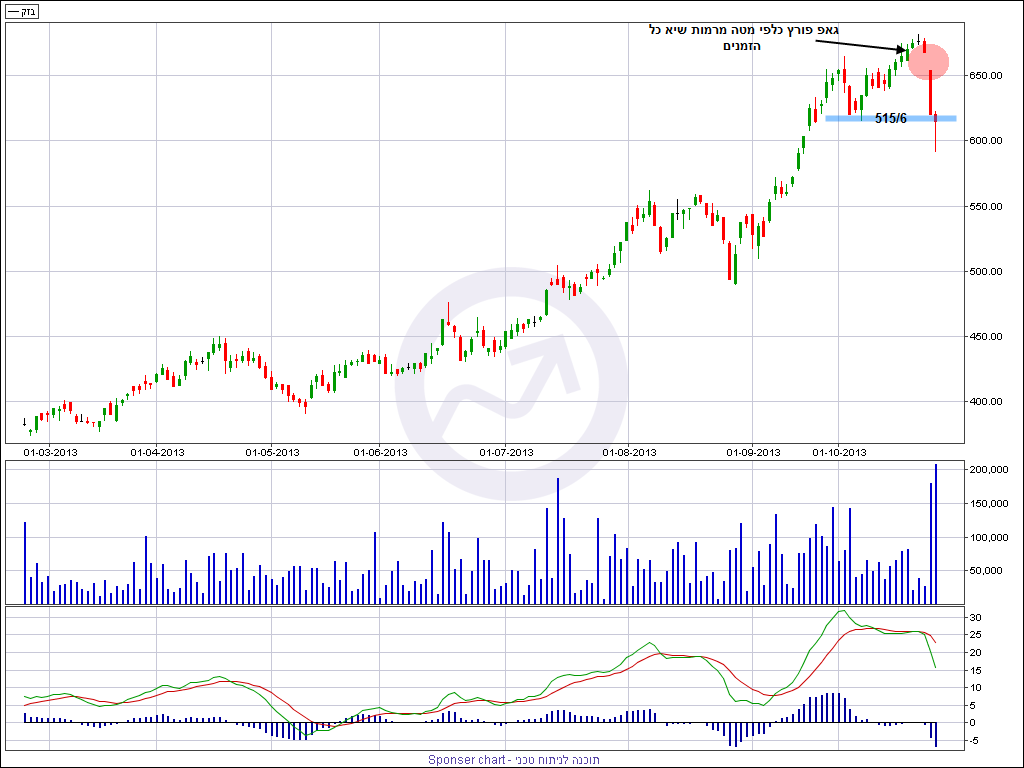Click the 01-04-2013 date label
Viewport: 1024px width, 768px height.
[157, 452]
